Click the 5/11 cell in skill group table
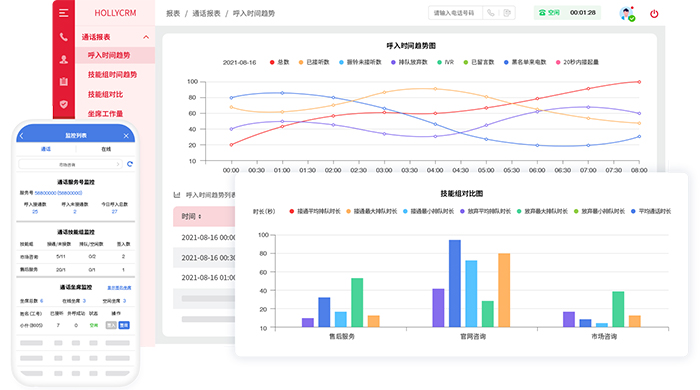This screenshot has height=390, width=700. (61, 257)
